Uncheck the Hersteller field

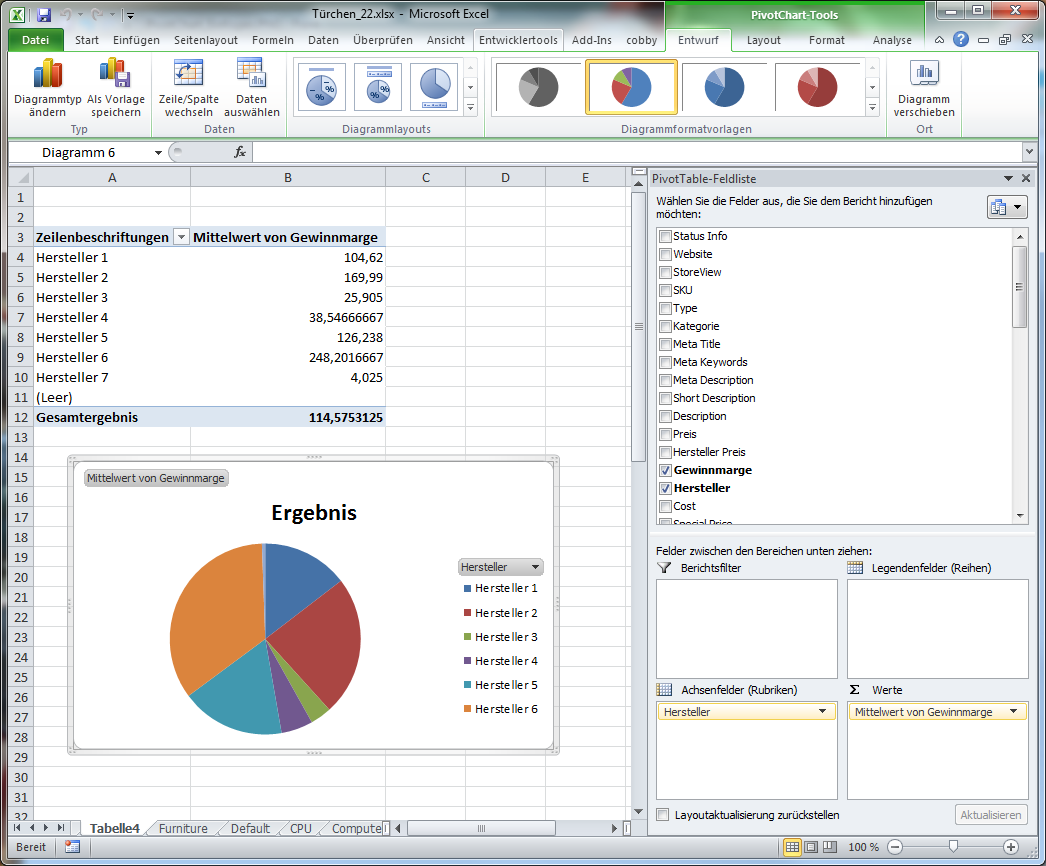tap(665, 488)
